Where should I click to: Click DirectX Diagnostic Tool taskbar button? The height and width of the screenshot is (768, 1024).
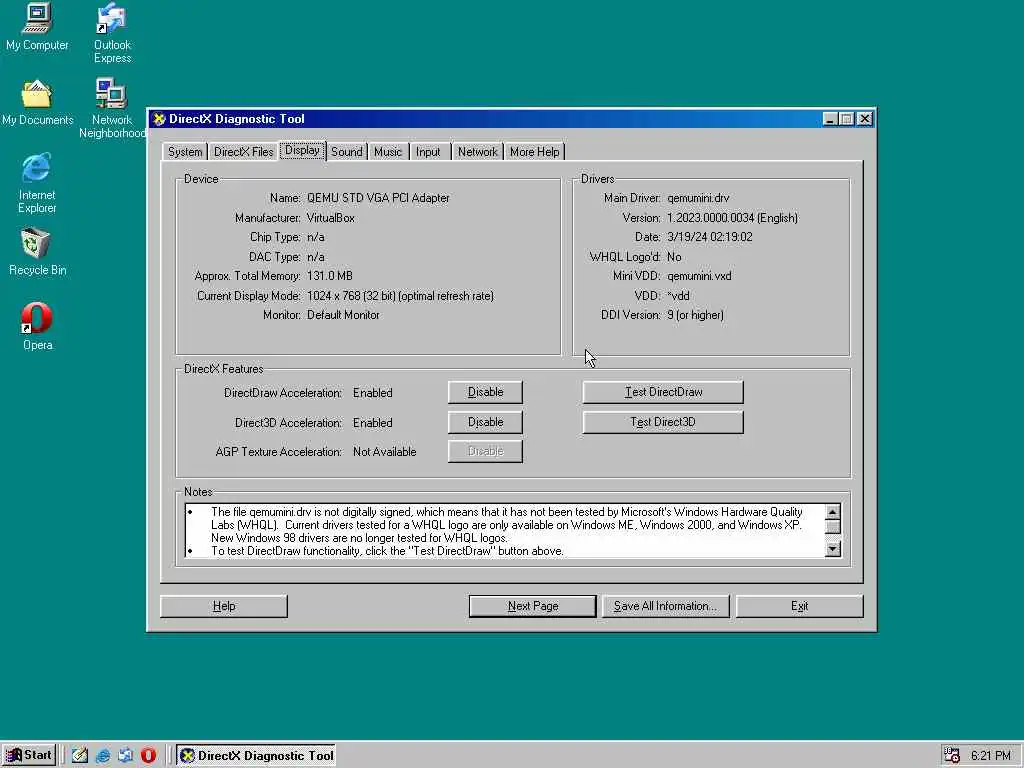click(x=256, y=755)
